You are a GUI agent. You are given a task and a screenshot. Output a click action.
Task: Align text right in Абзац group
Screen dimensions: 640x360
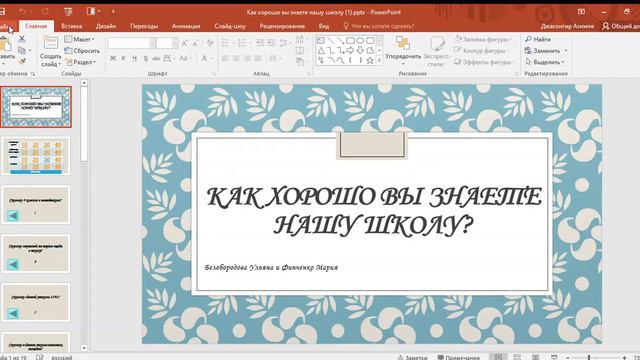point(247,58)
